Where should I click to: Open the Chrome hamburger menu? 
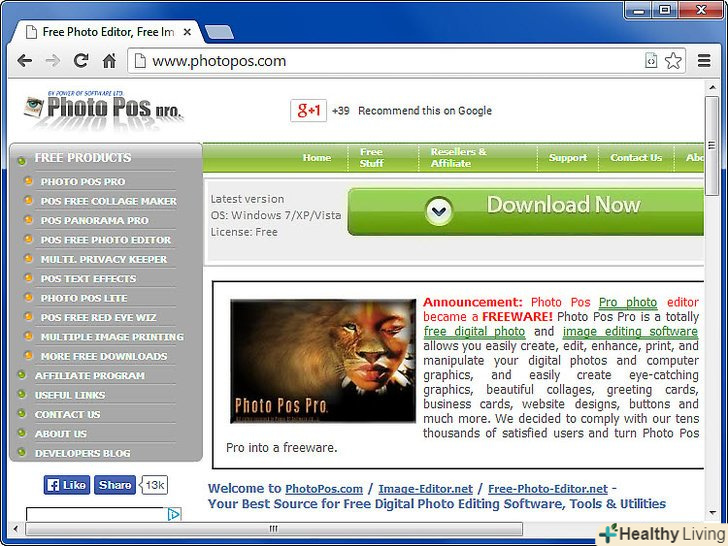point(704,60)
